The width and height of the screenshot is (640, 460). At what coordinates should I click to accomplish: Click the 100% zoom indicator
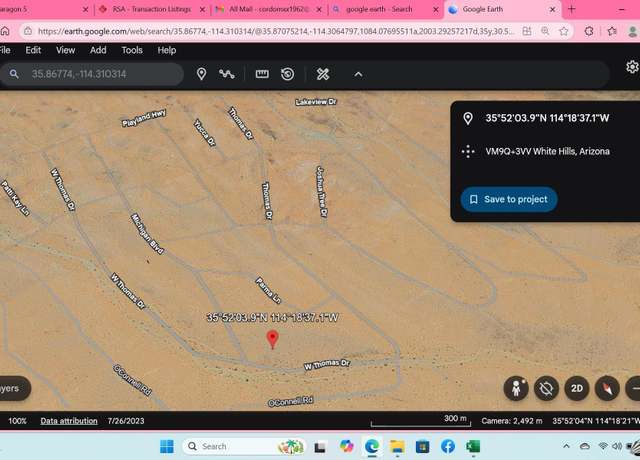tap(18, 421)
